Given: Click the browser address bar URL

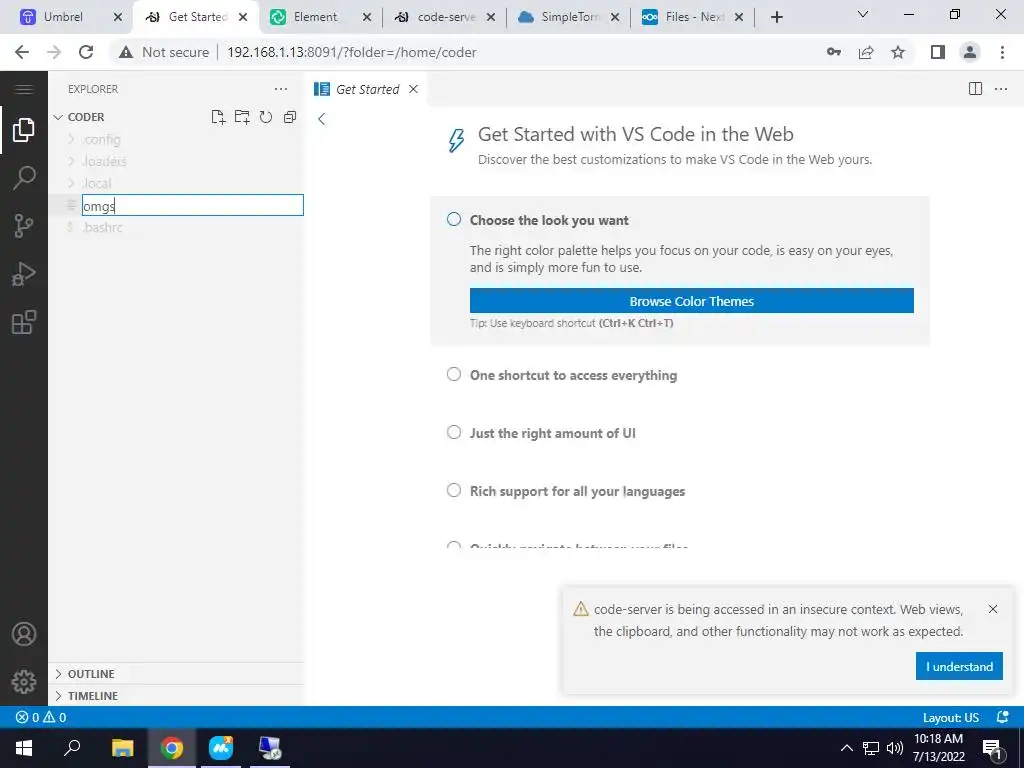Looking at the screenshot, I should 351,52.
